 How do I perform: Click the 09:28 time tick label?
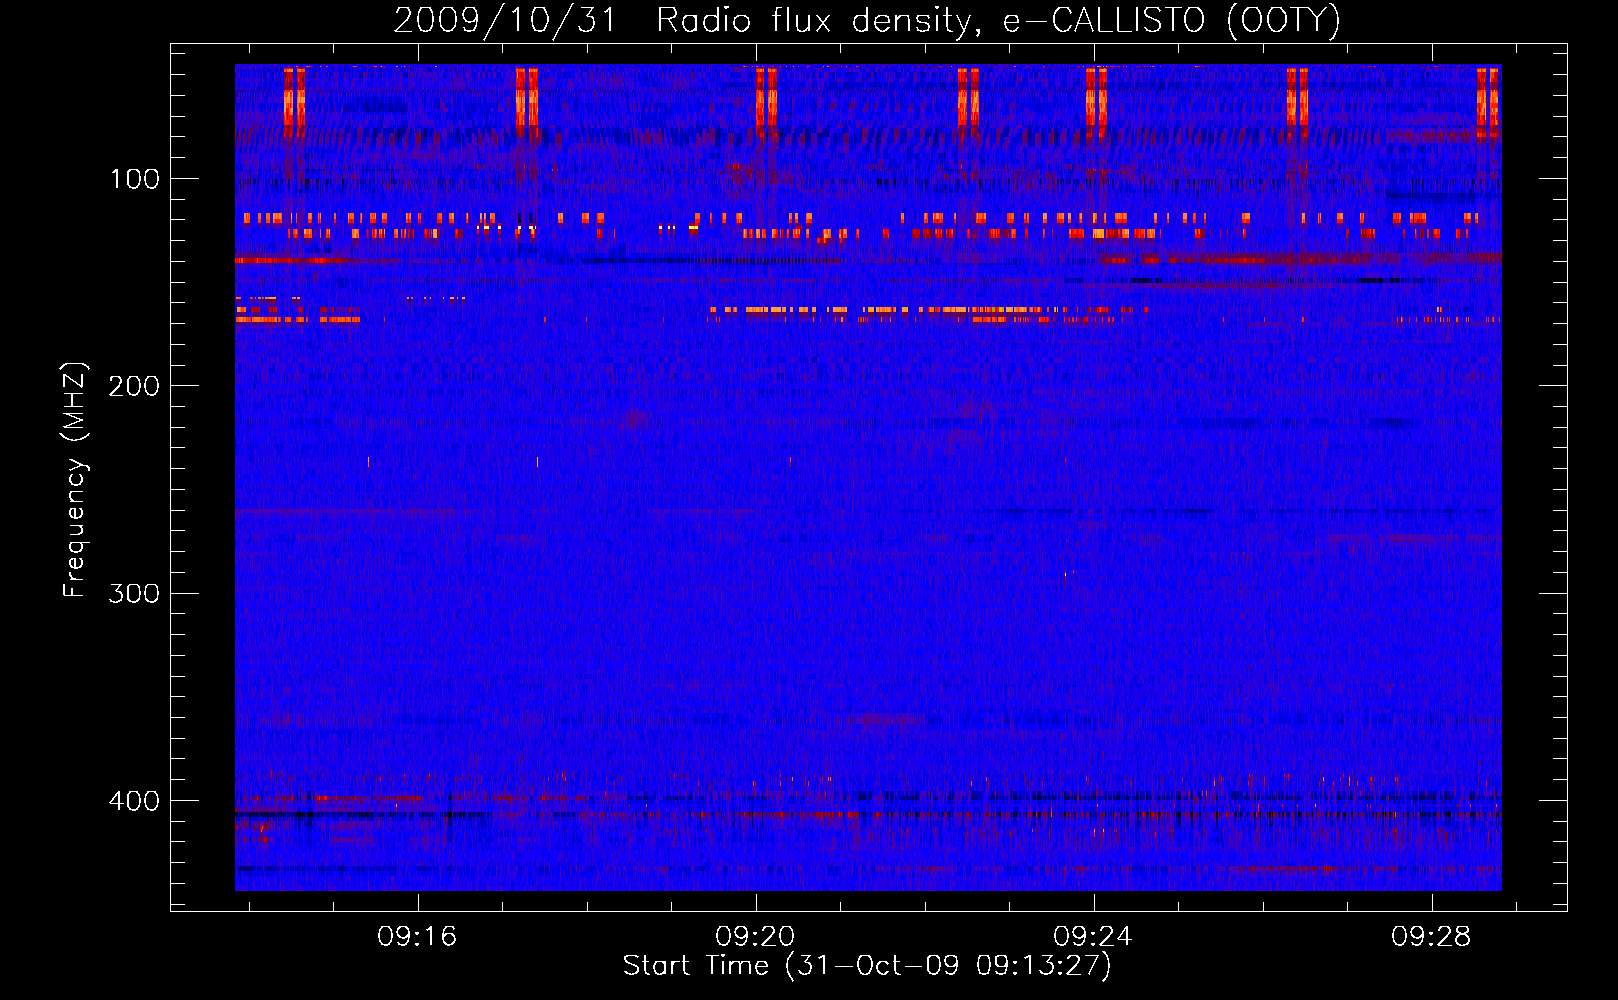coord(1431,936)
